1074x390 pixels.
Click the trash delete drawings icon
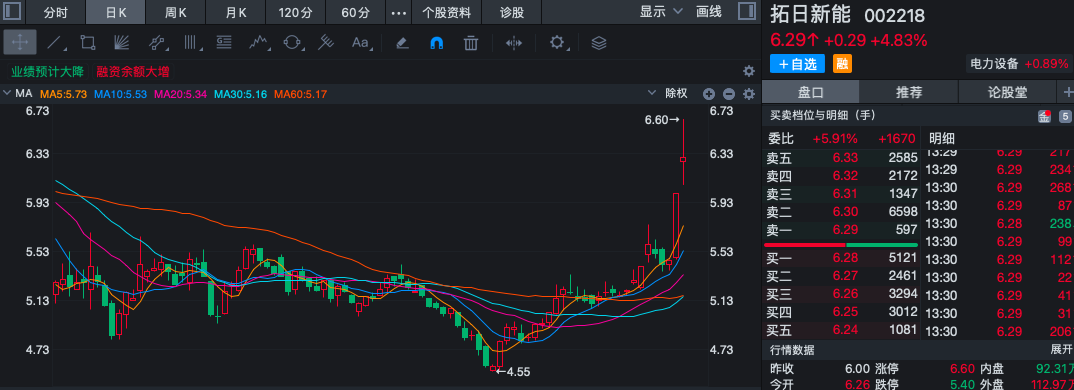point(471,42)
